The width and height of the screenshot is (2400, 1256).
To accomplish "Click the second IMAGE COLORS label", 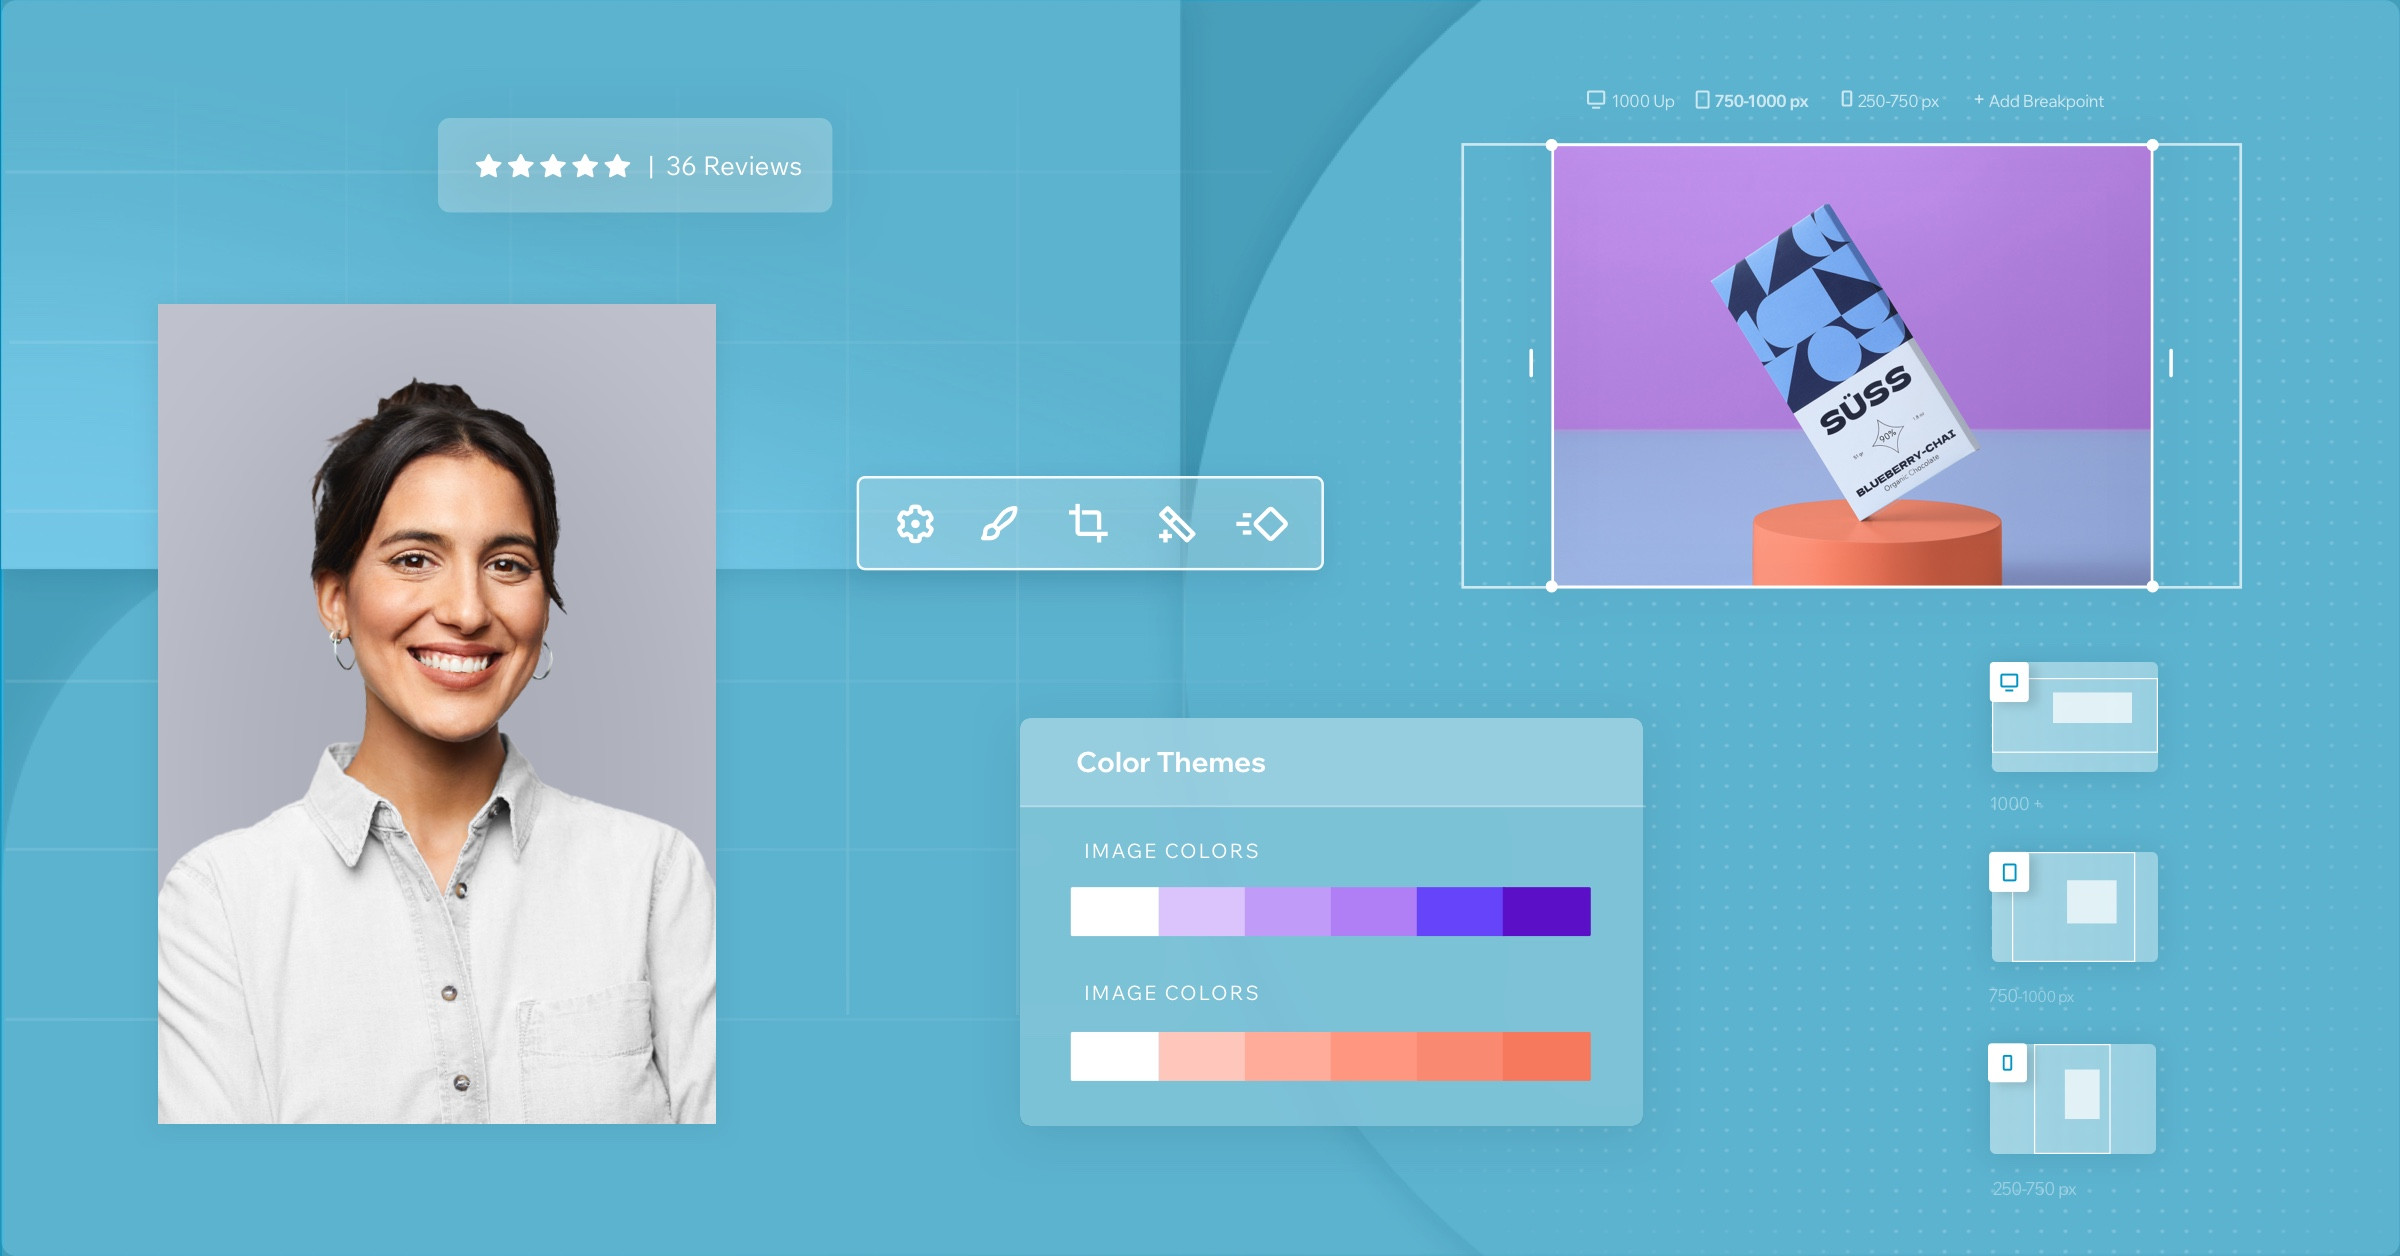I will coord(1172,993).
